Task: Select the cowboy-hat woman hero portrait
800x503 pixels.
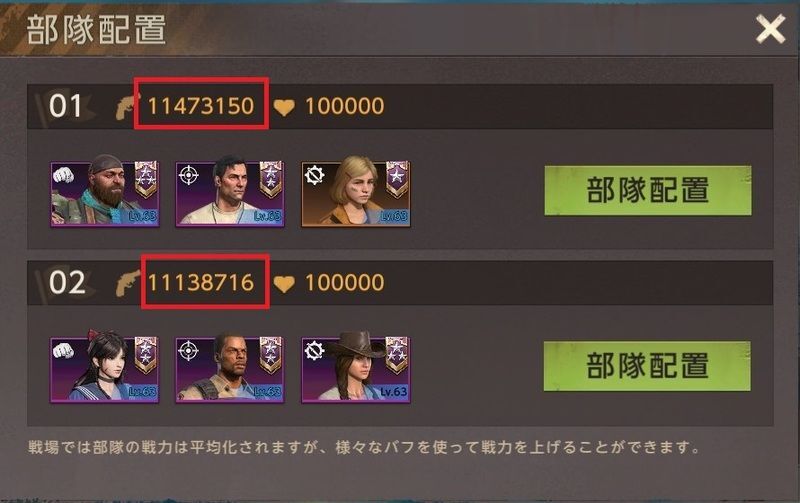Action: tap(356, 369)
